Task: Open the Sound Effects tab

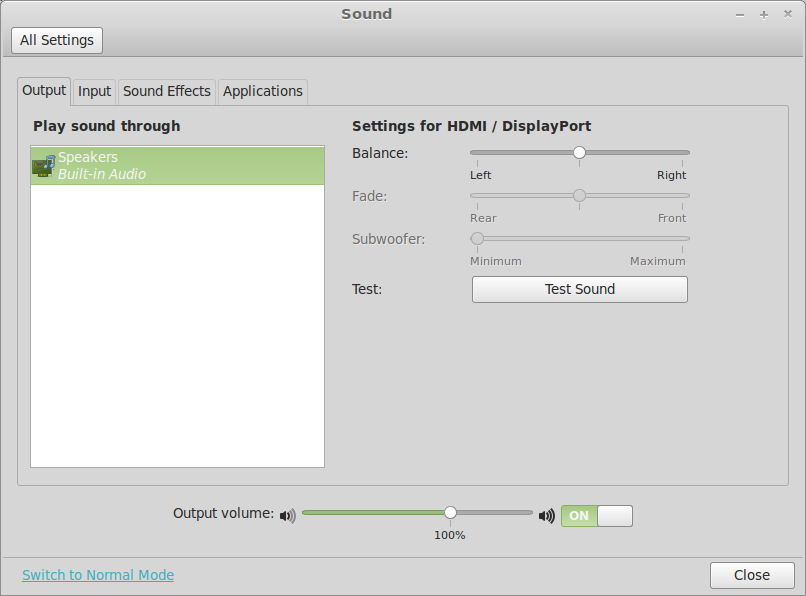Action: point(167,92)
